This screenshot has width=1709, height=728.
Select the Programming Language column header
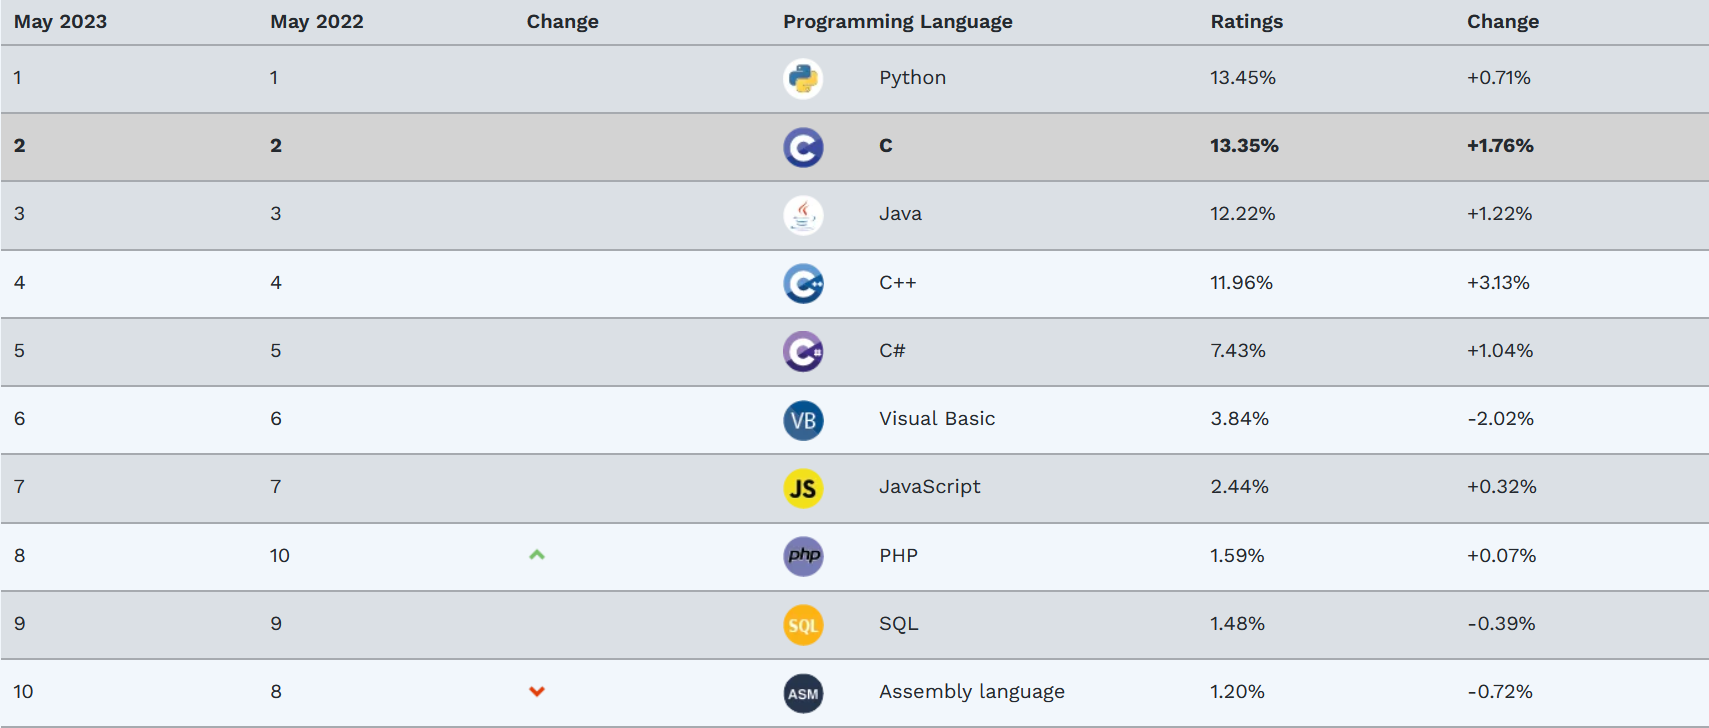[x=898, y=22]
